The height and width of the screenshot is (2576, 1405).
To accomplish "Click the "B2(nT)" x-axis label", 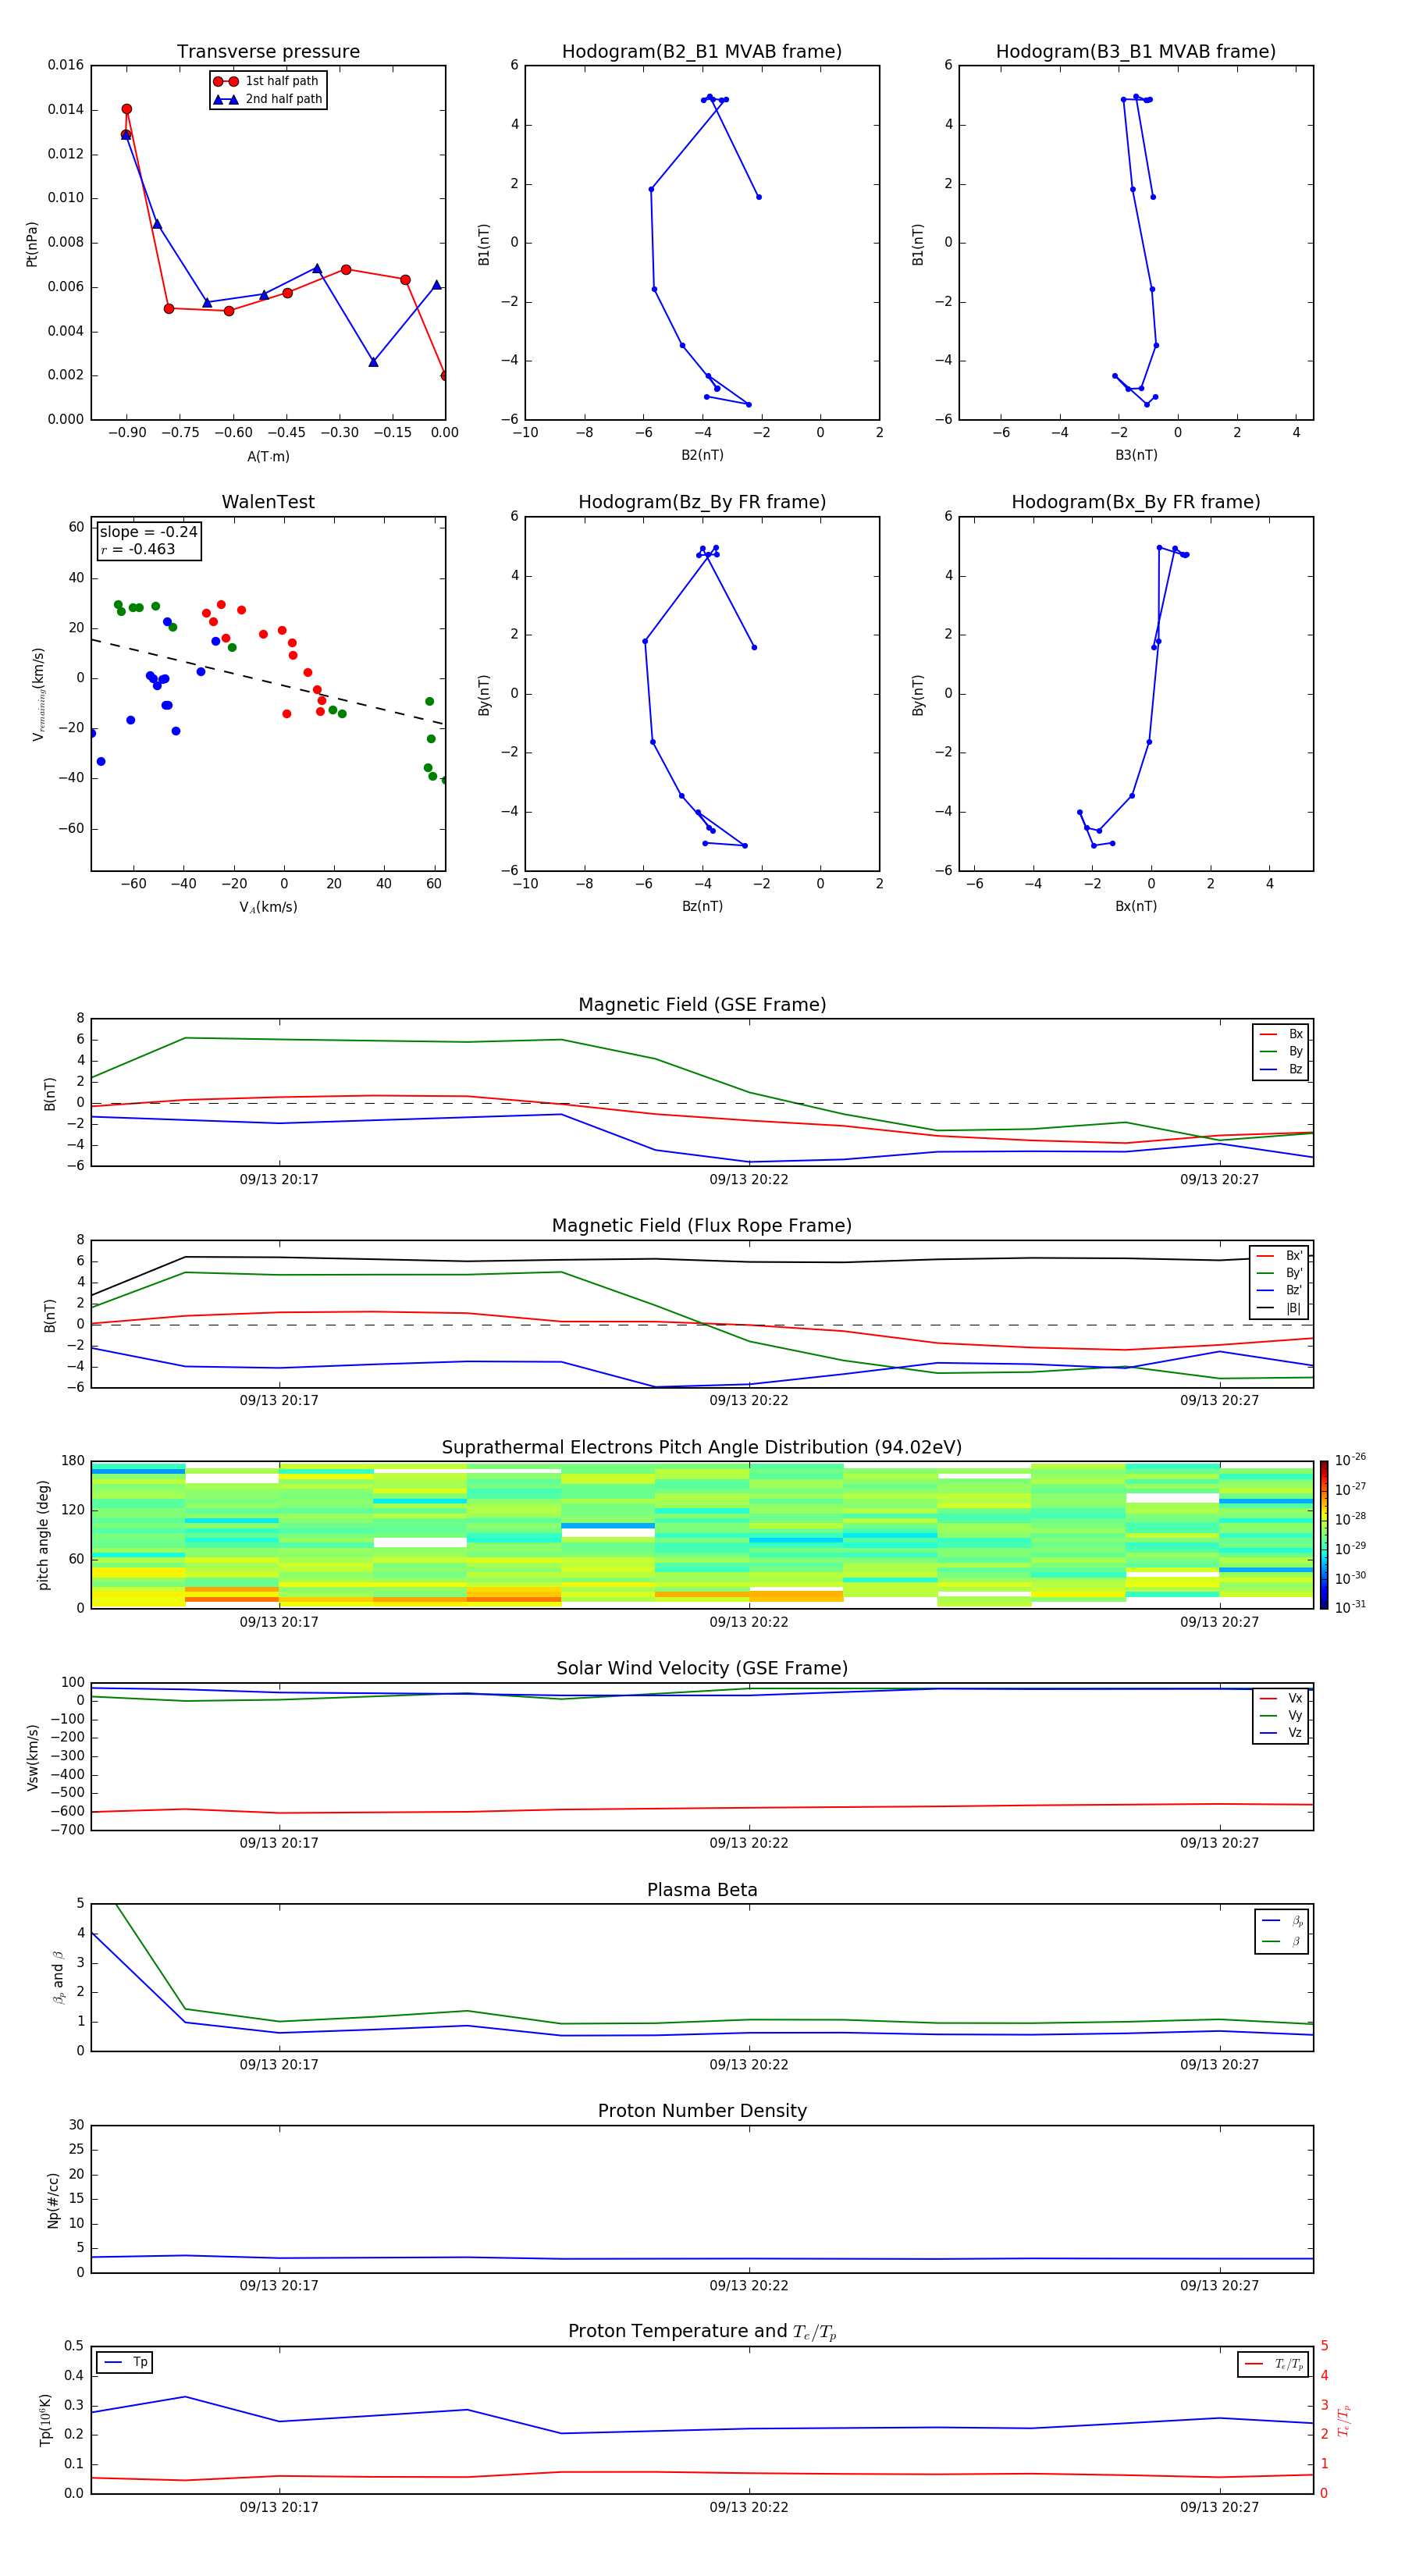I will [x=702, y=455].
